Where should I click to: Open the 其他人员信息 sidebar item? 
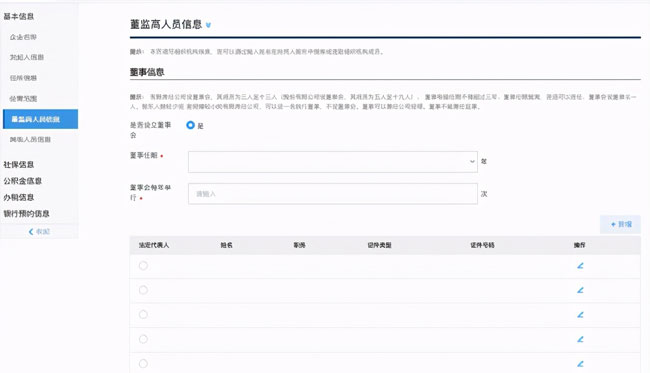click(x=30, y=140)
